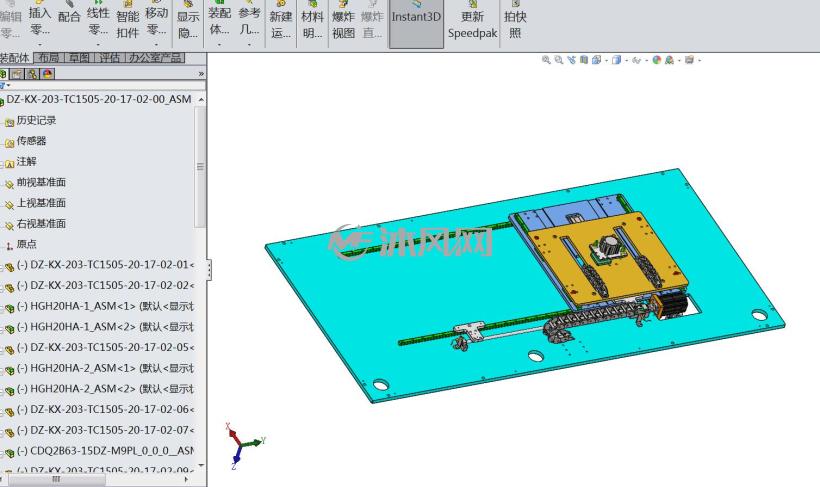
Task: Expand the panel tabs chevron »
Action: coord(201,74)
